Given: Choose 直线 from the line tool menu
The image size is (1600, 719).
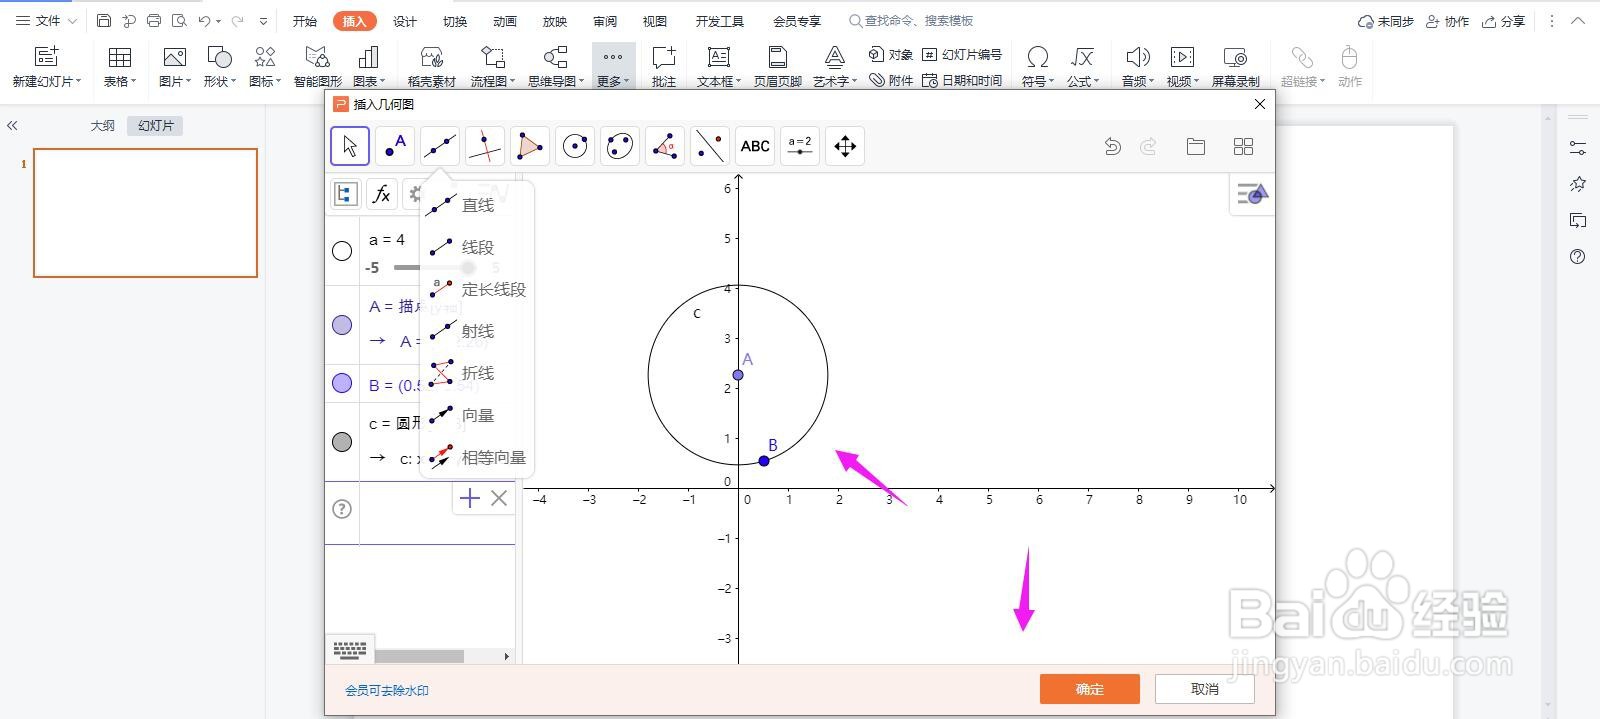Looking at the screenshot, I should [x=476, y=205].
